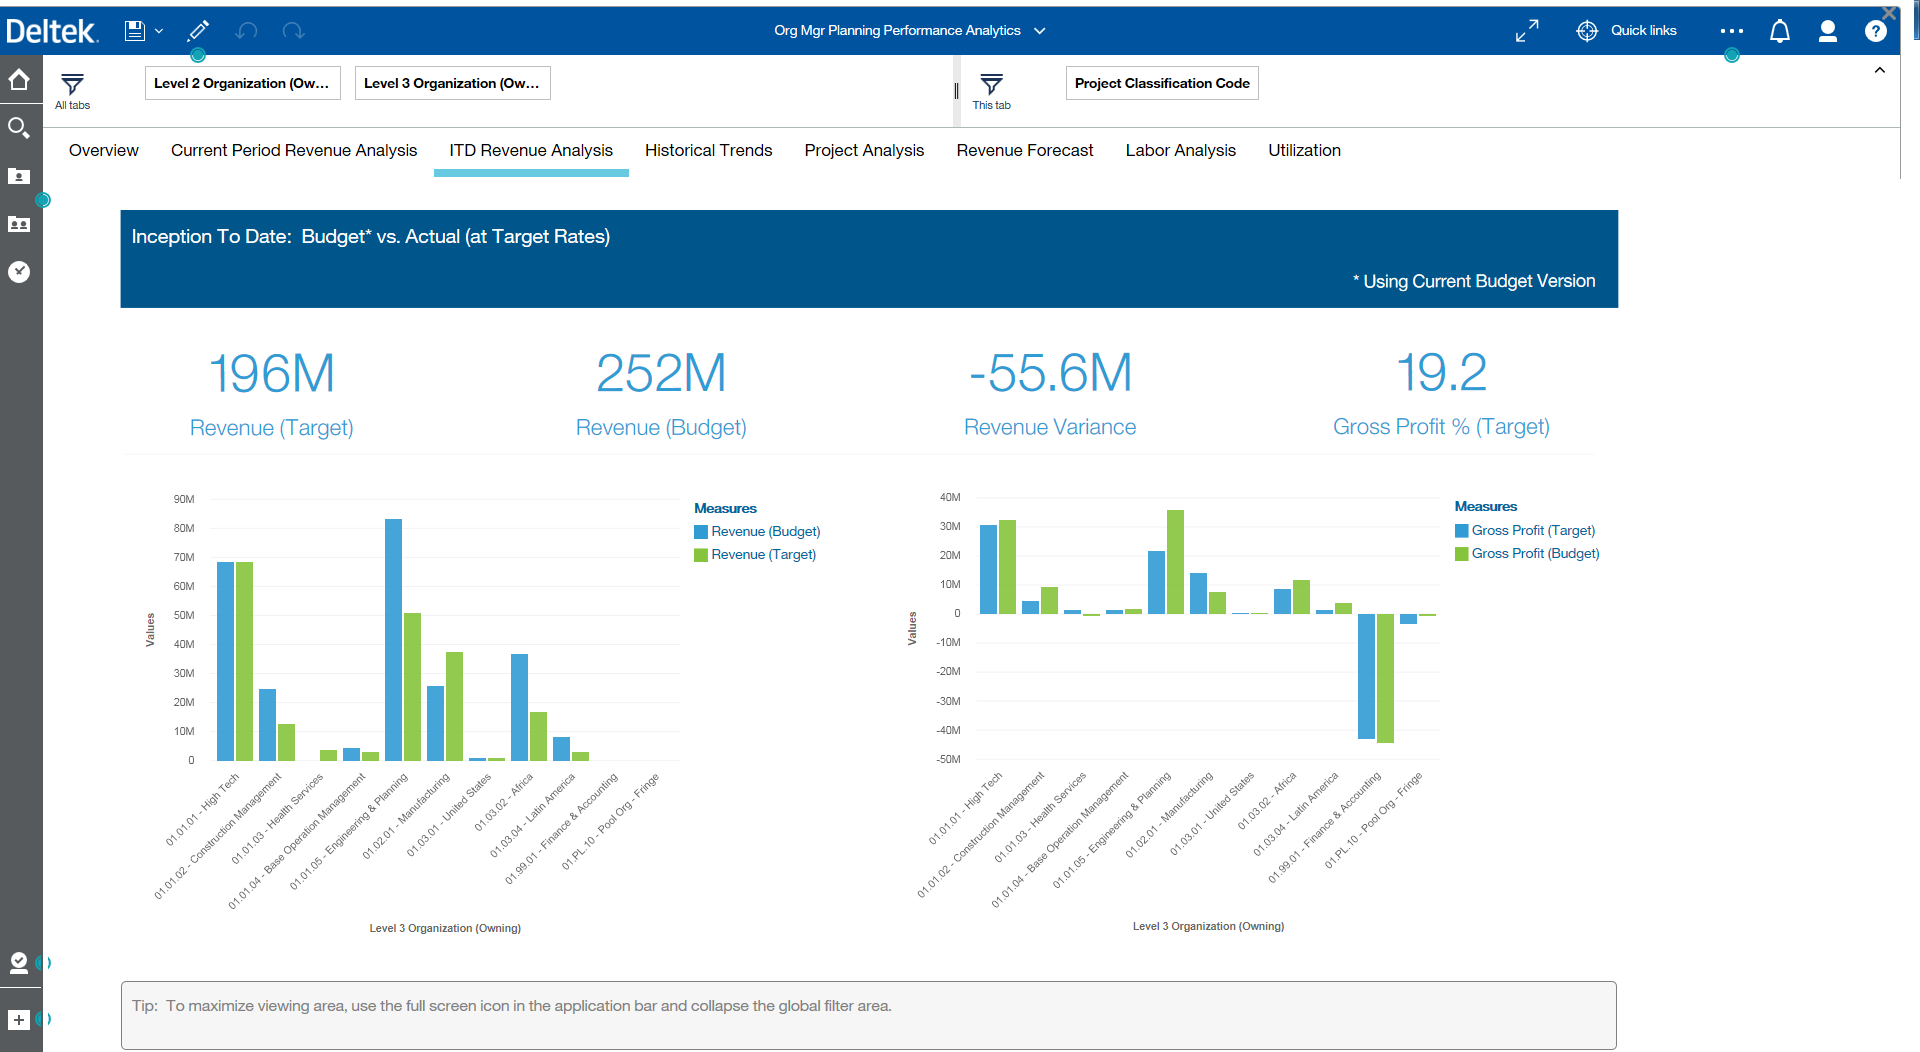Click the Gross Profit (Target) blue swatch
1920x1052 pixels.
1461,531
